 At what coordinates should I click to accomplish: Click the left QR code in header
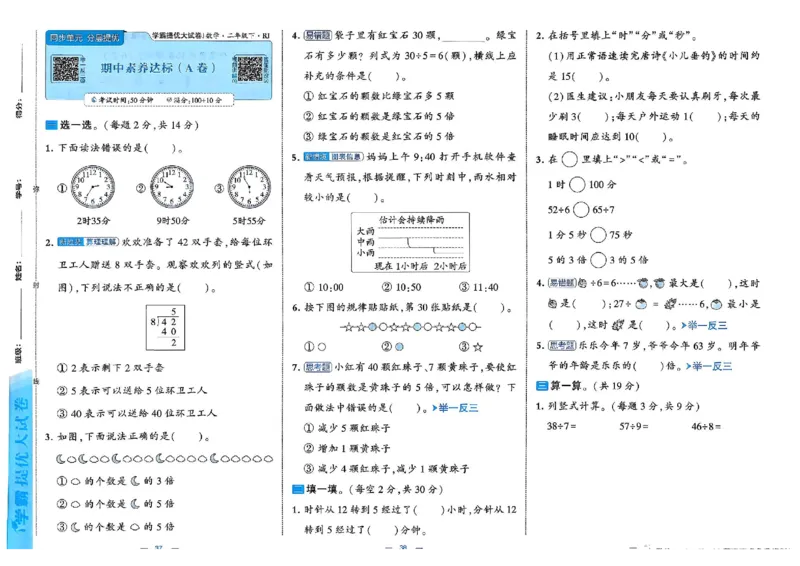click(x=66, y=68)
